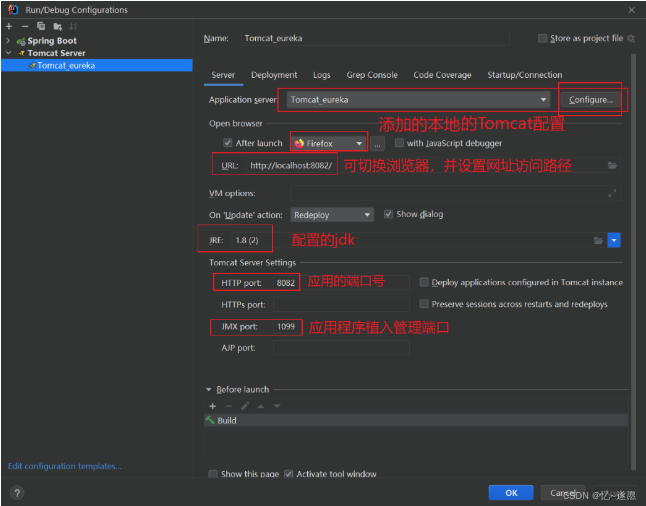
Task: Expand VM options field
Action: 612,193
